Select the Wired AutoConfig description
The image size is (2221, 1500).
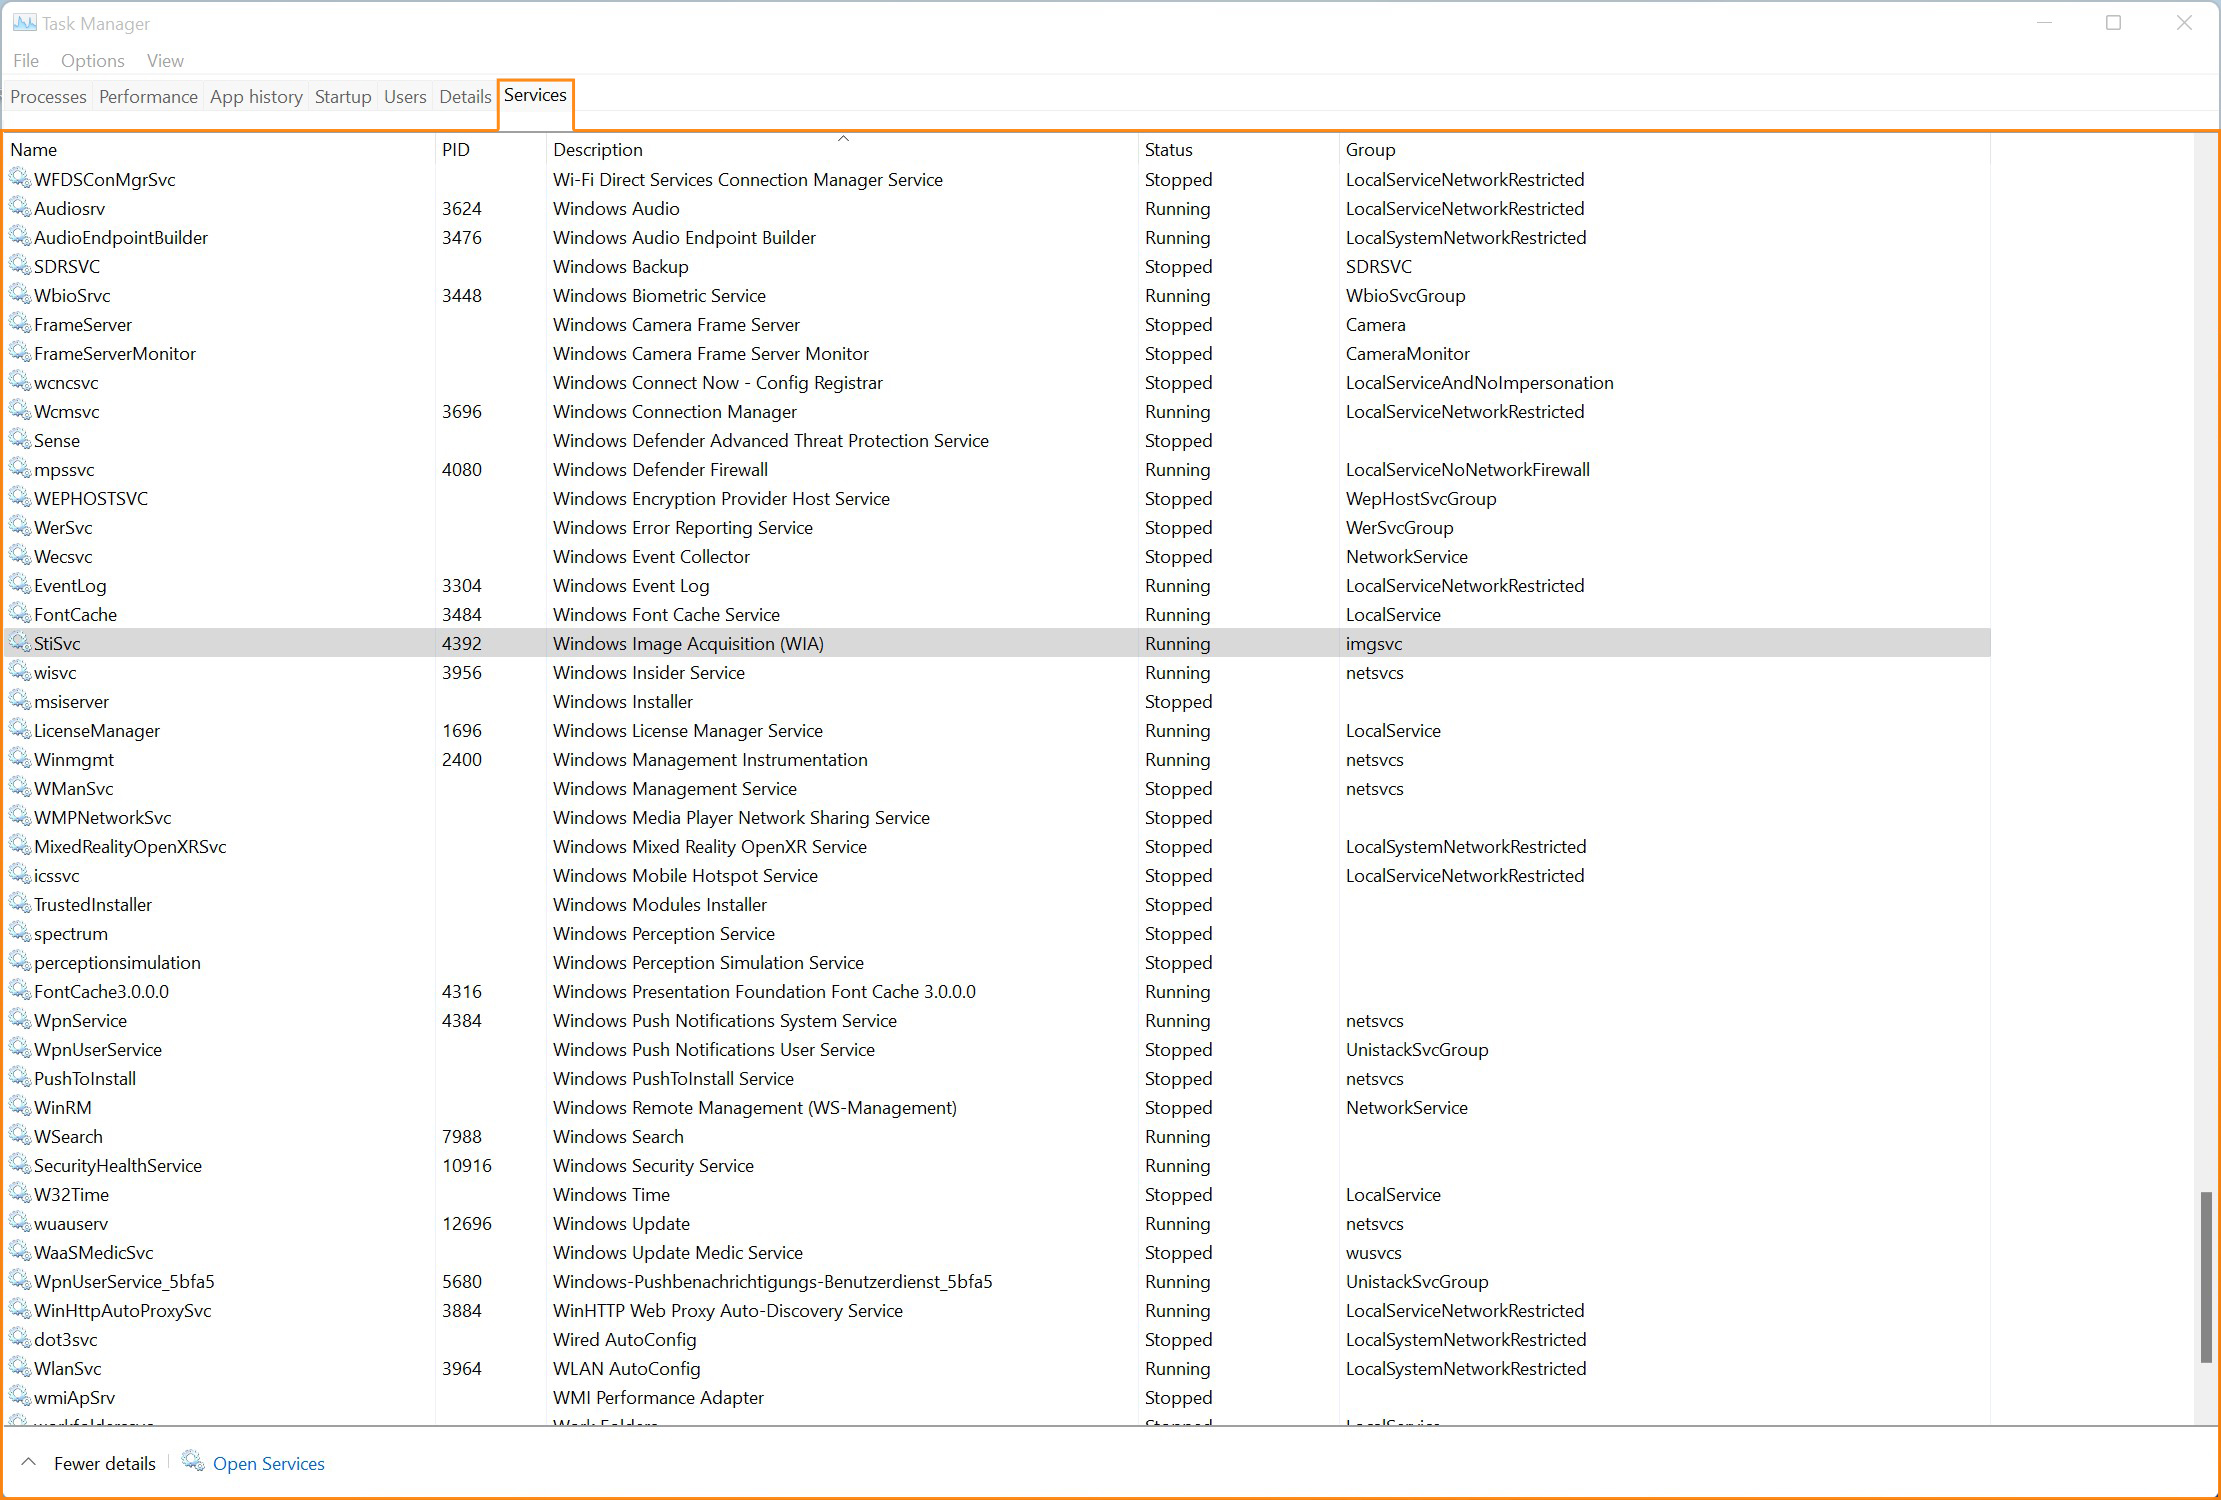click(x=625, y=1339)
